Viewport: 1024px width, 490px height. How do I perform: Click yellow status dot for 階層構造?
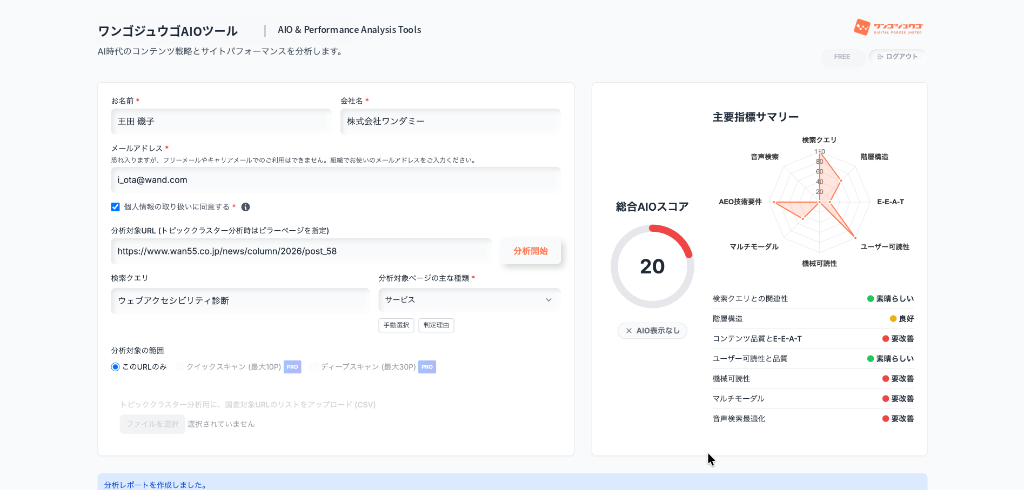(x=893, y=319)
